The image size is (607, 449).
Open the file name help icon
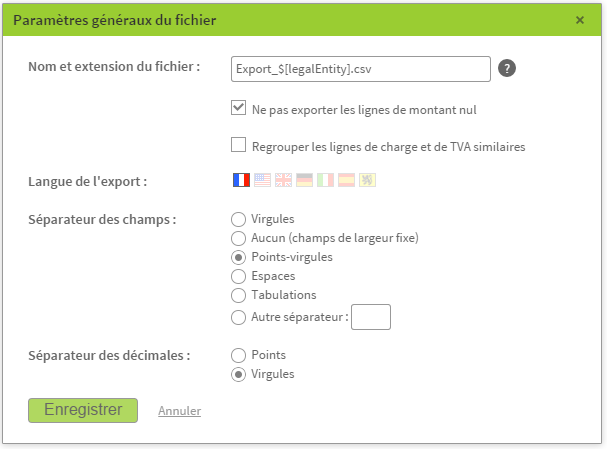[507, 69]
